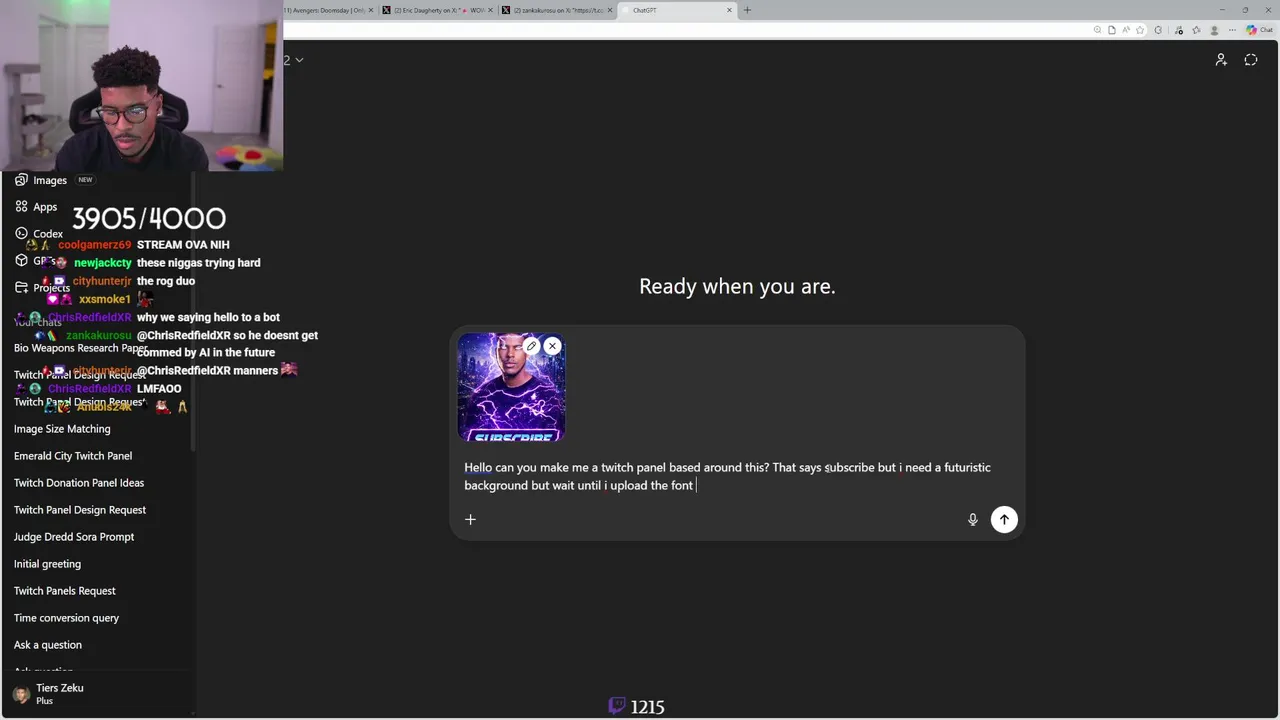Screen dimensions: 1280x720
Task: Open Judge Dredd Sora Prompt chat
Action: click(74, 537)
